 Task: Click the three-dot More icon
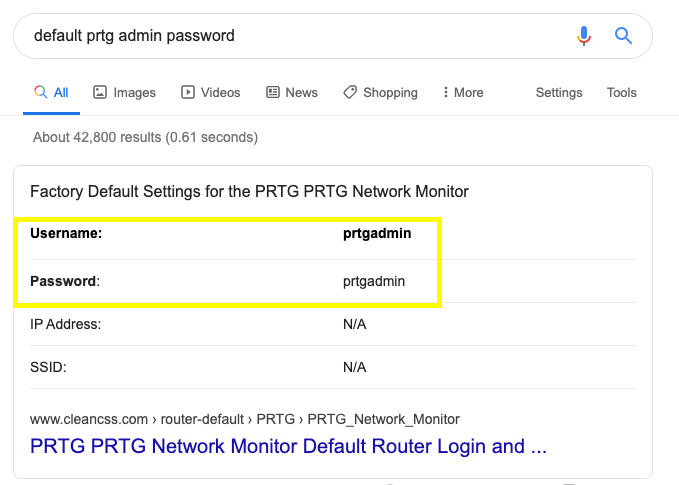(445, 92)
